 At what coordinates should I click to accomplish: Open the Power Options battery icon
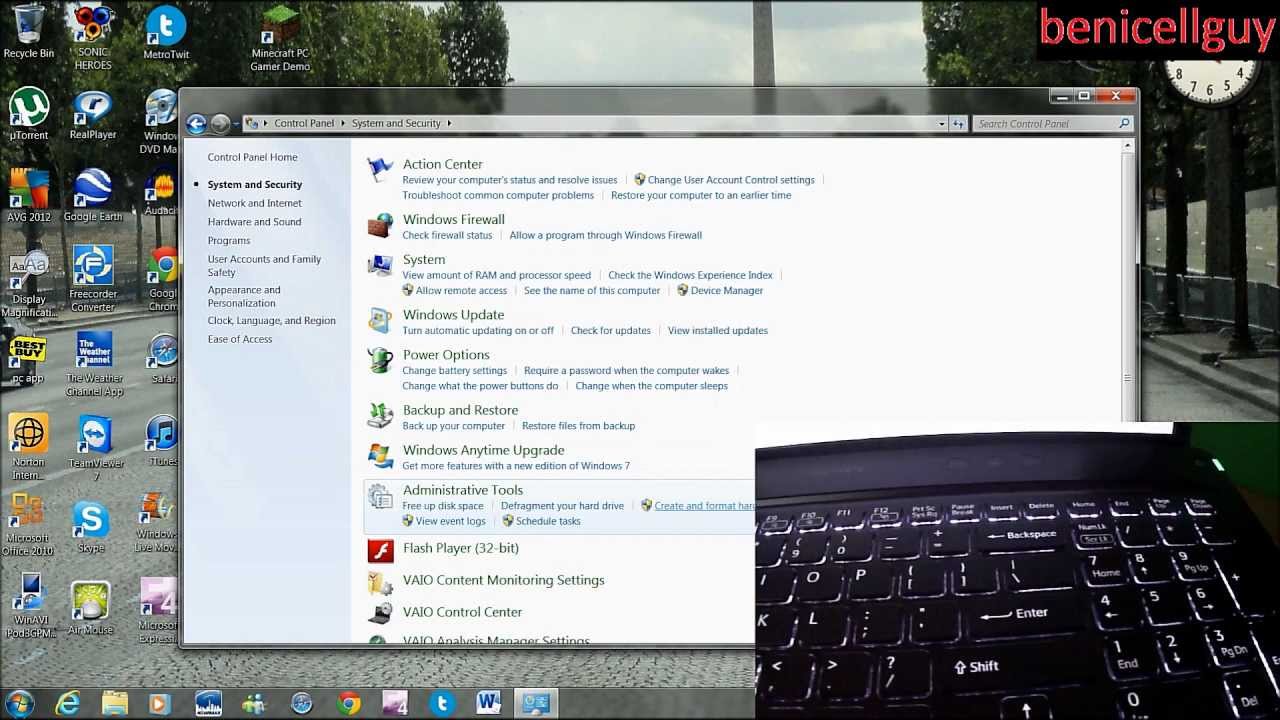380,360
